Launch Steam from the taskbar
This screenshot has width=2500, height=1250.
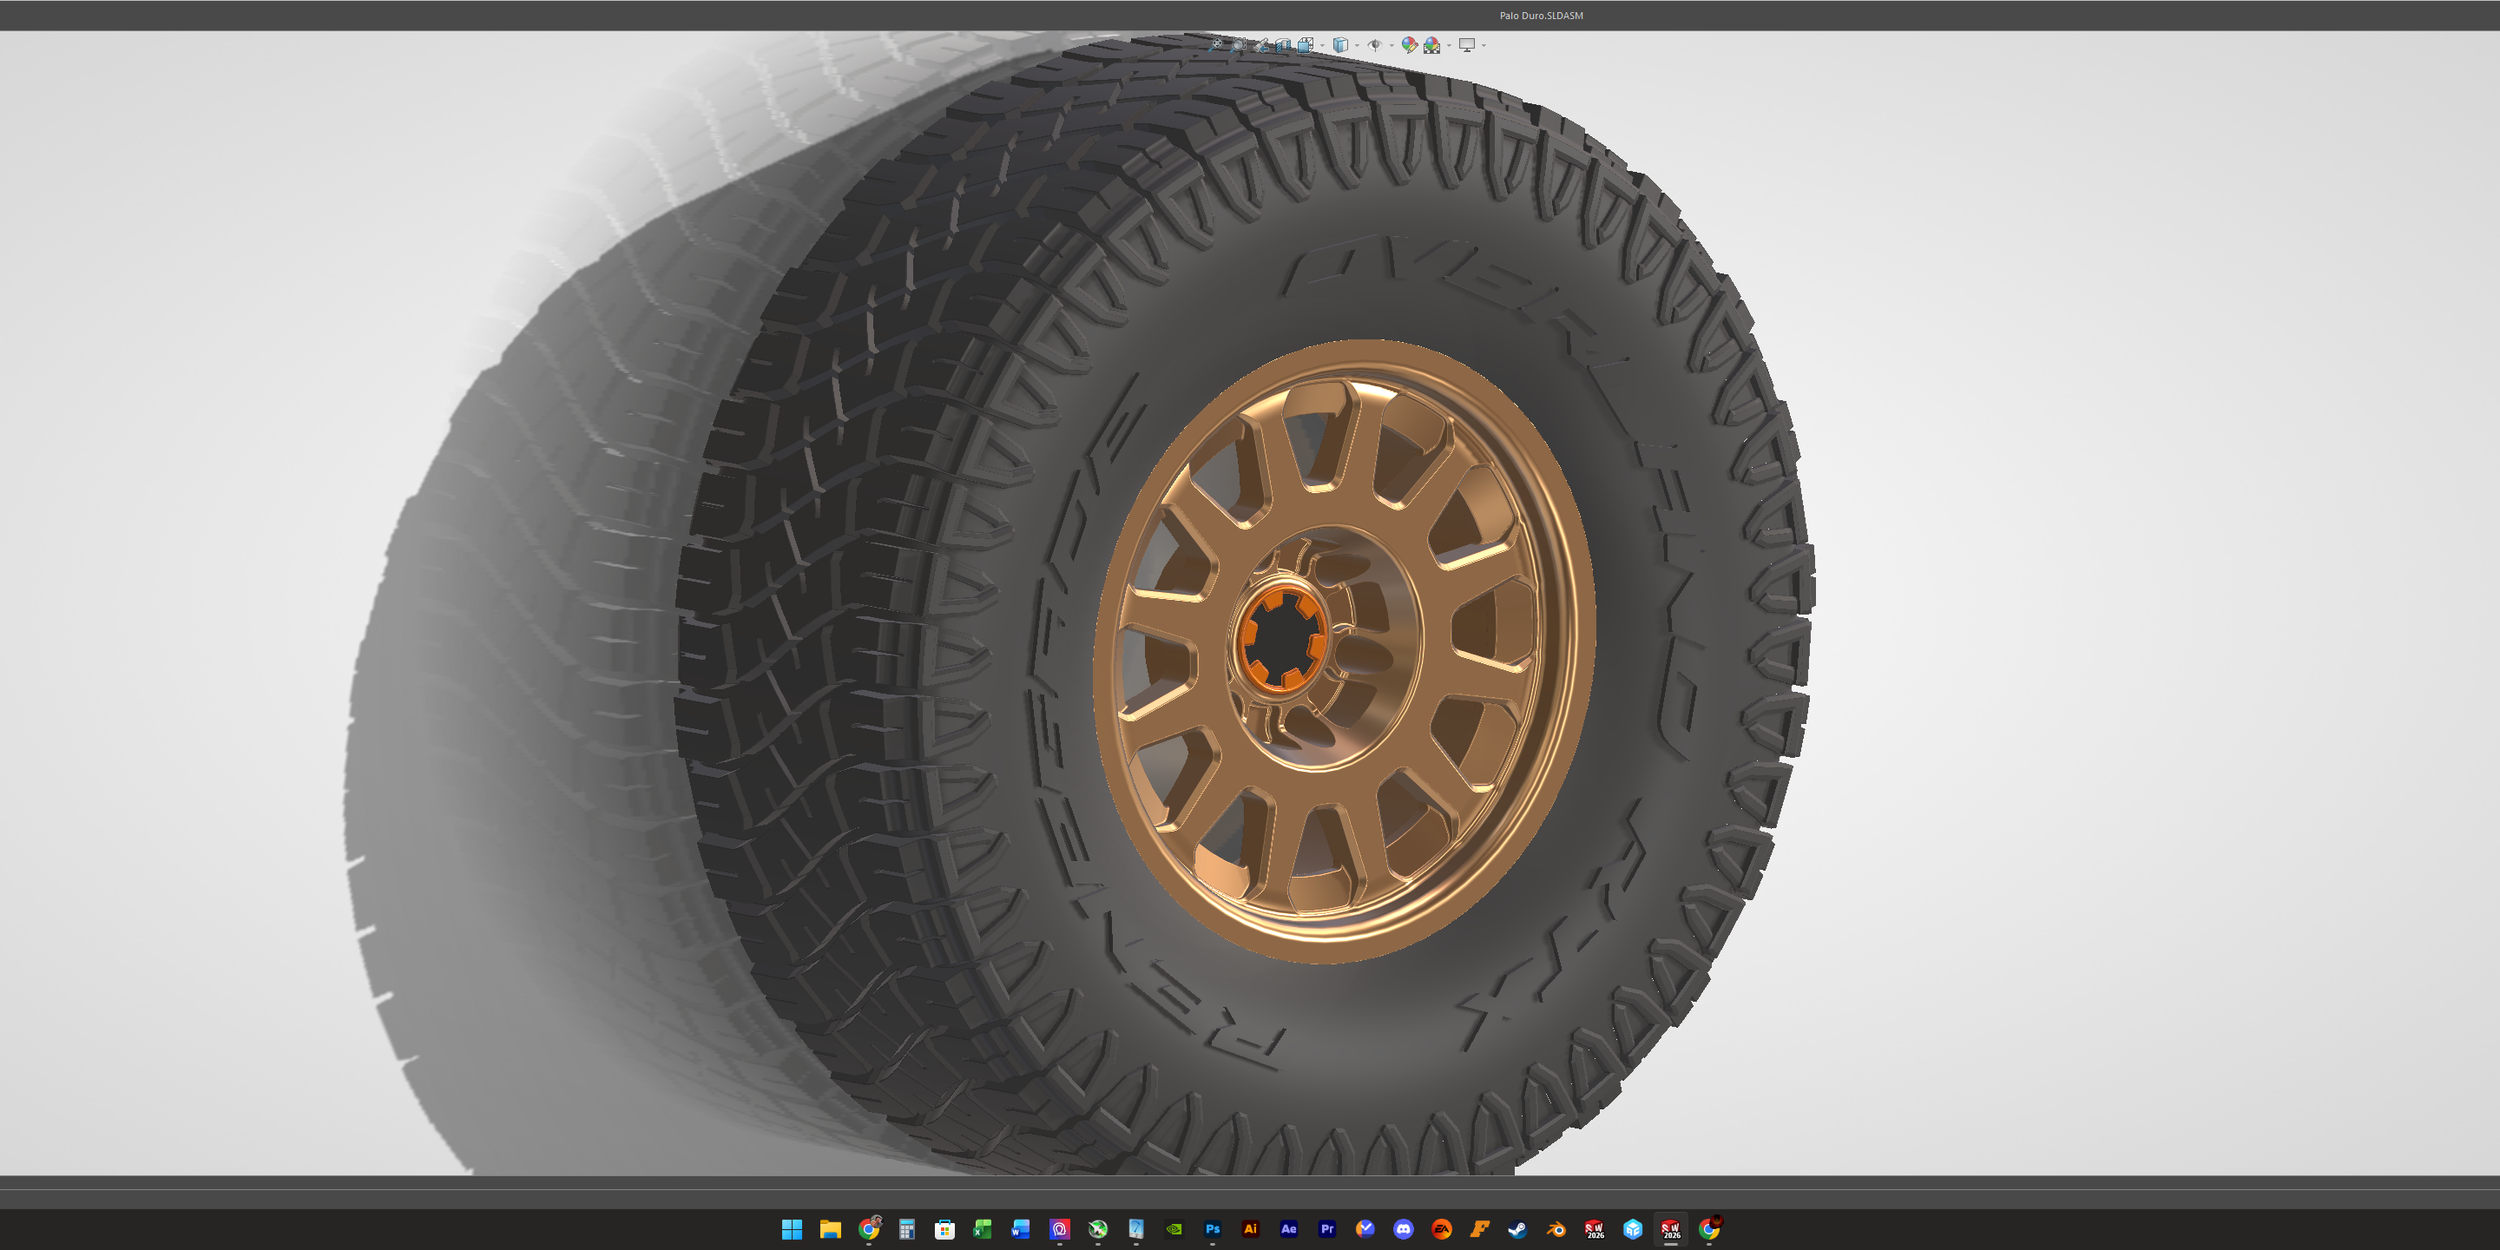(x=1518, y=1229)
